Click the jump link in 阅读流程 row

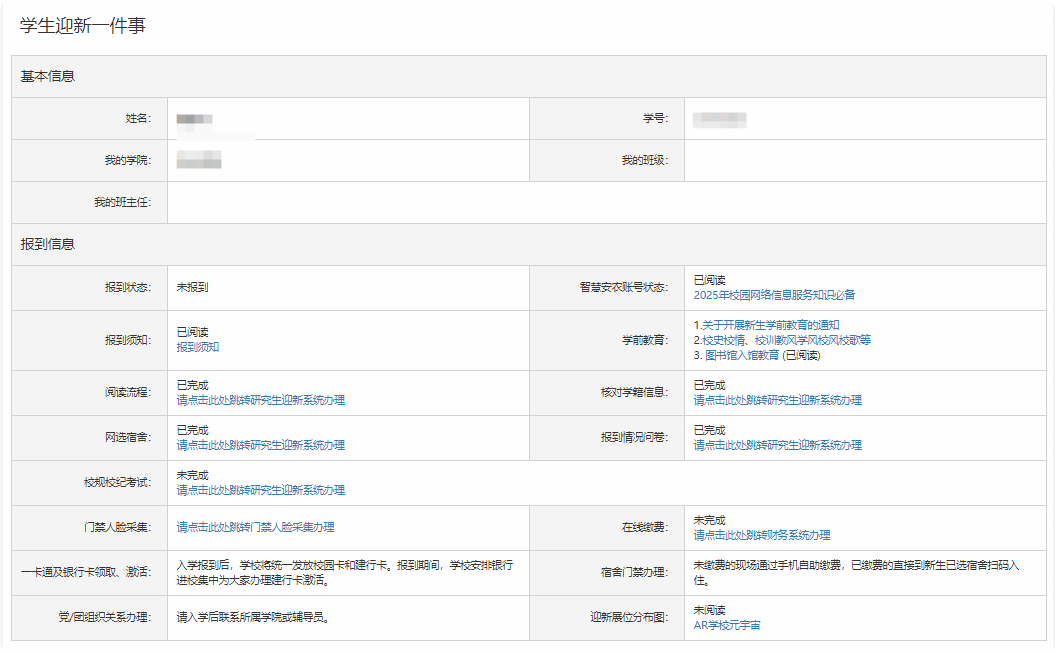point(260,400)
